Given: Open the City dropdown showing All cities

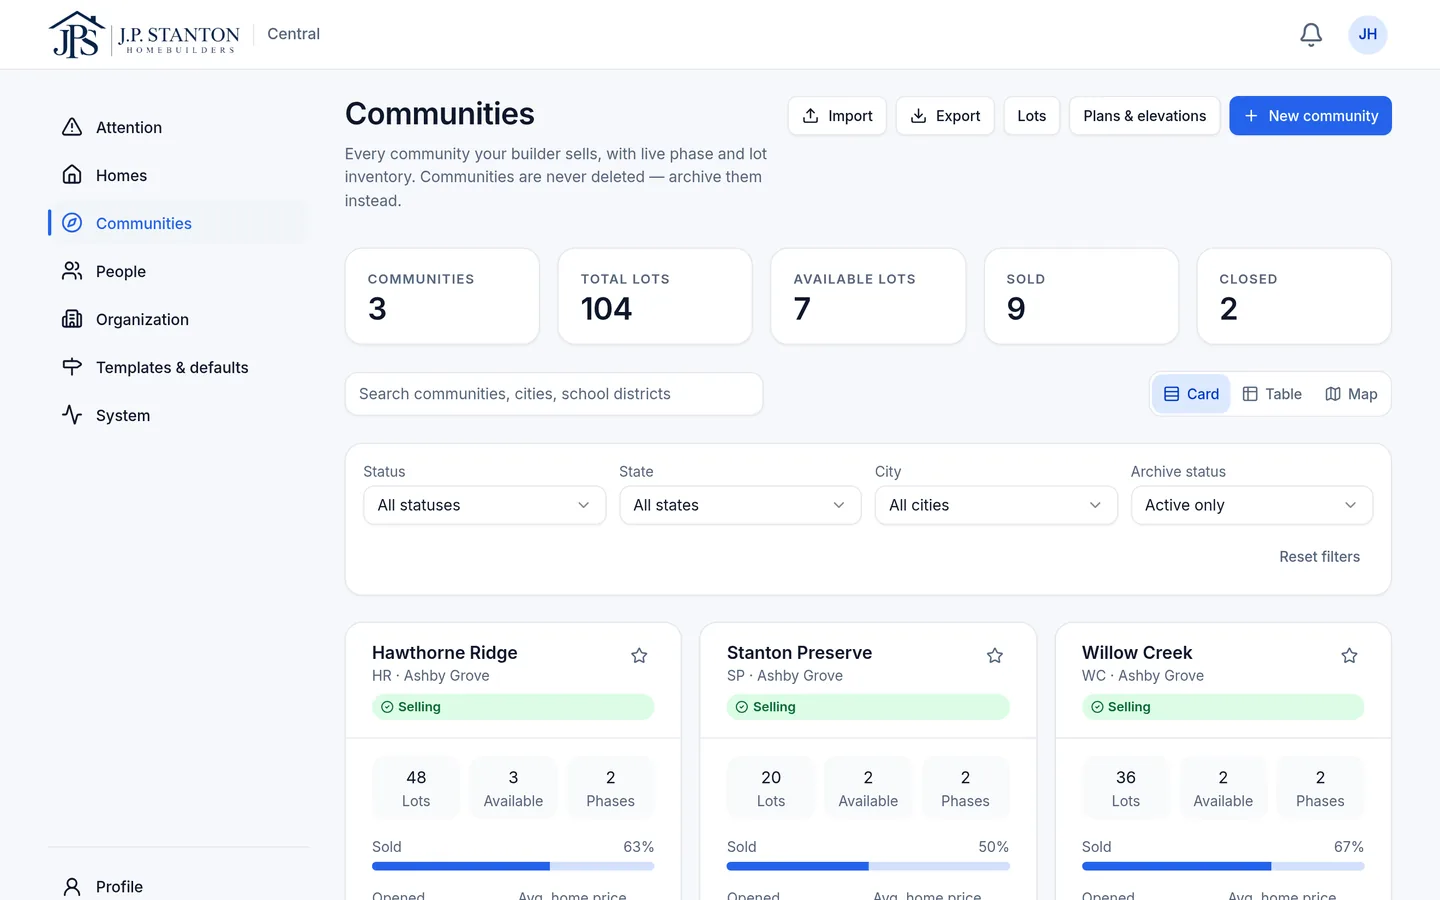Looking at the screenshot, I should 996,505.
